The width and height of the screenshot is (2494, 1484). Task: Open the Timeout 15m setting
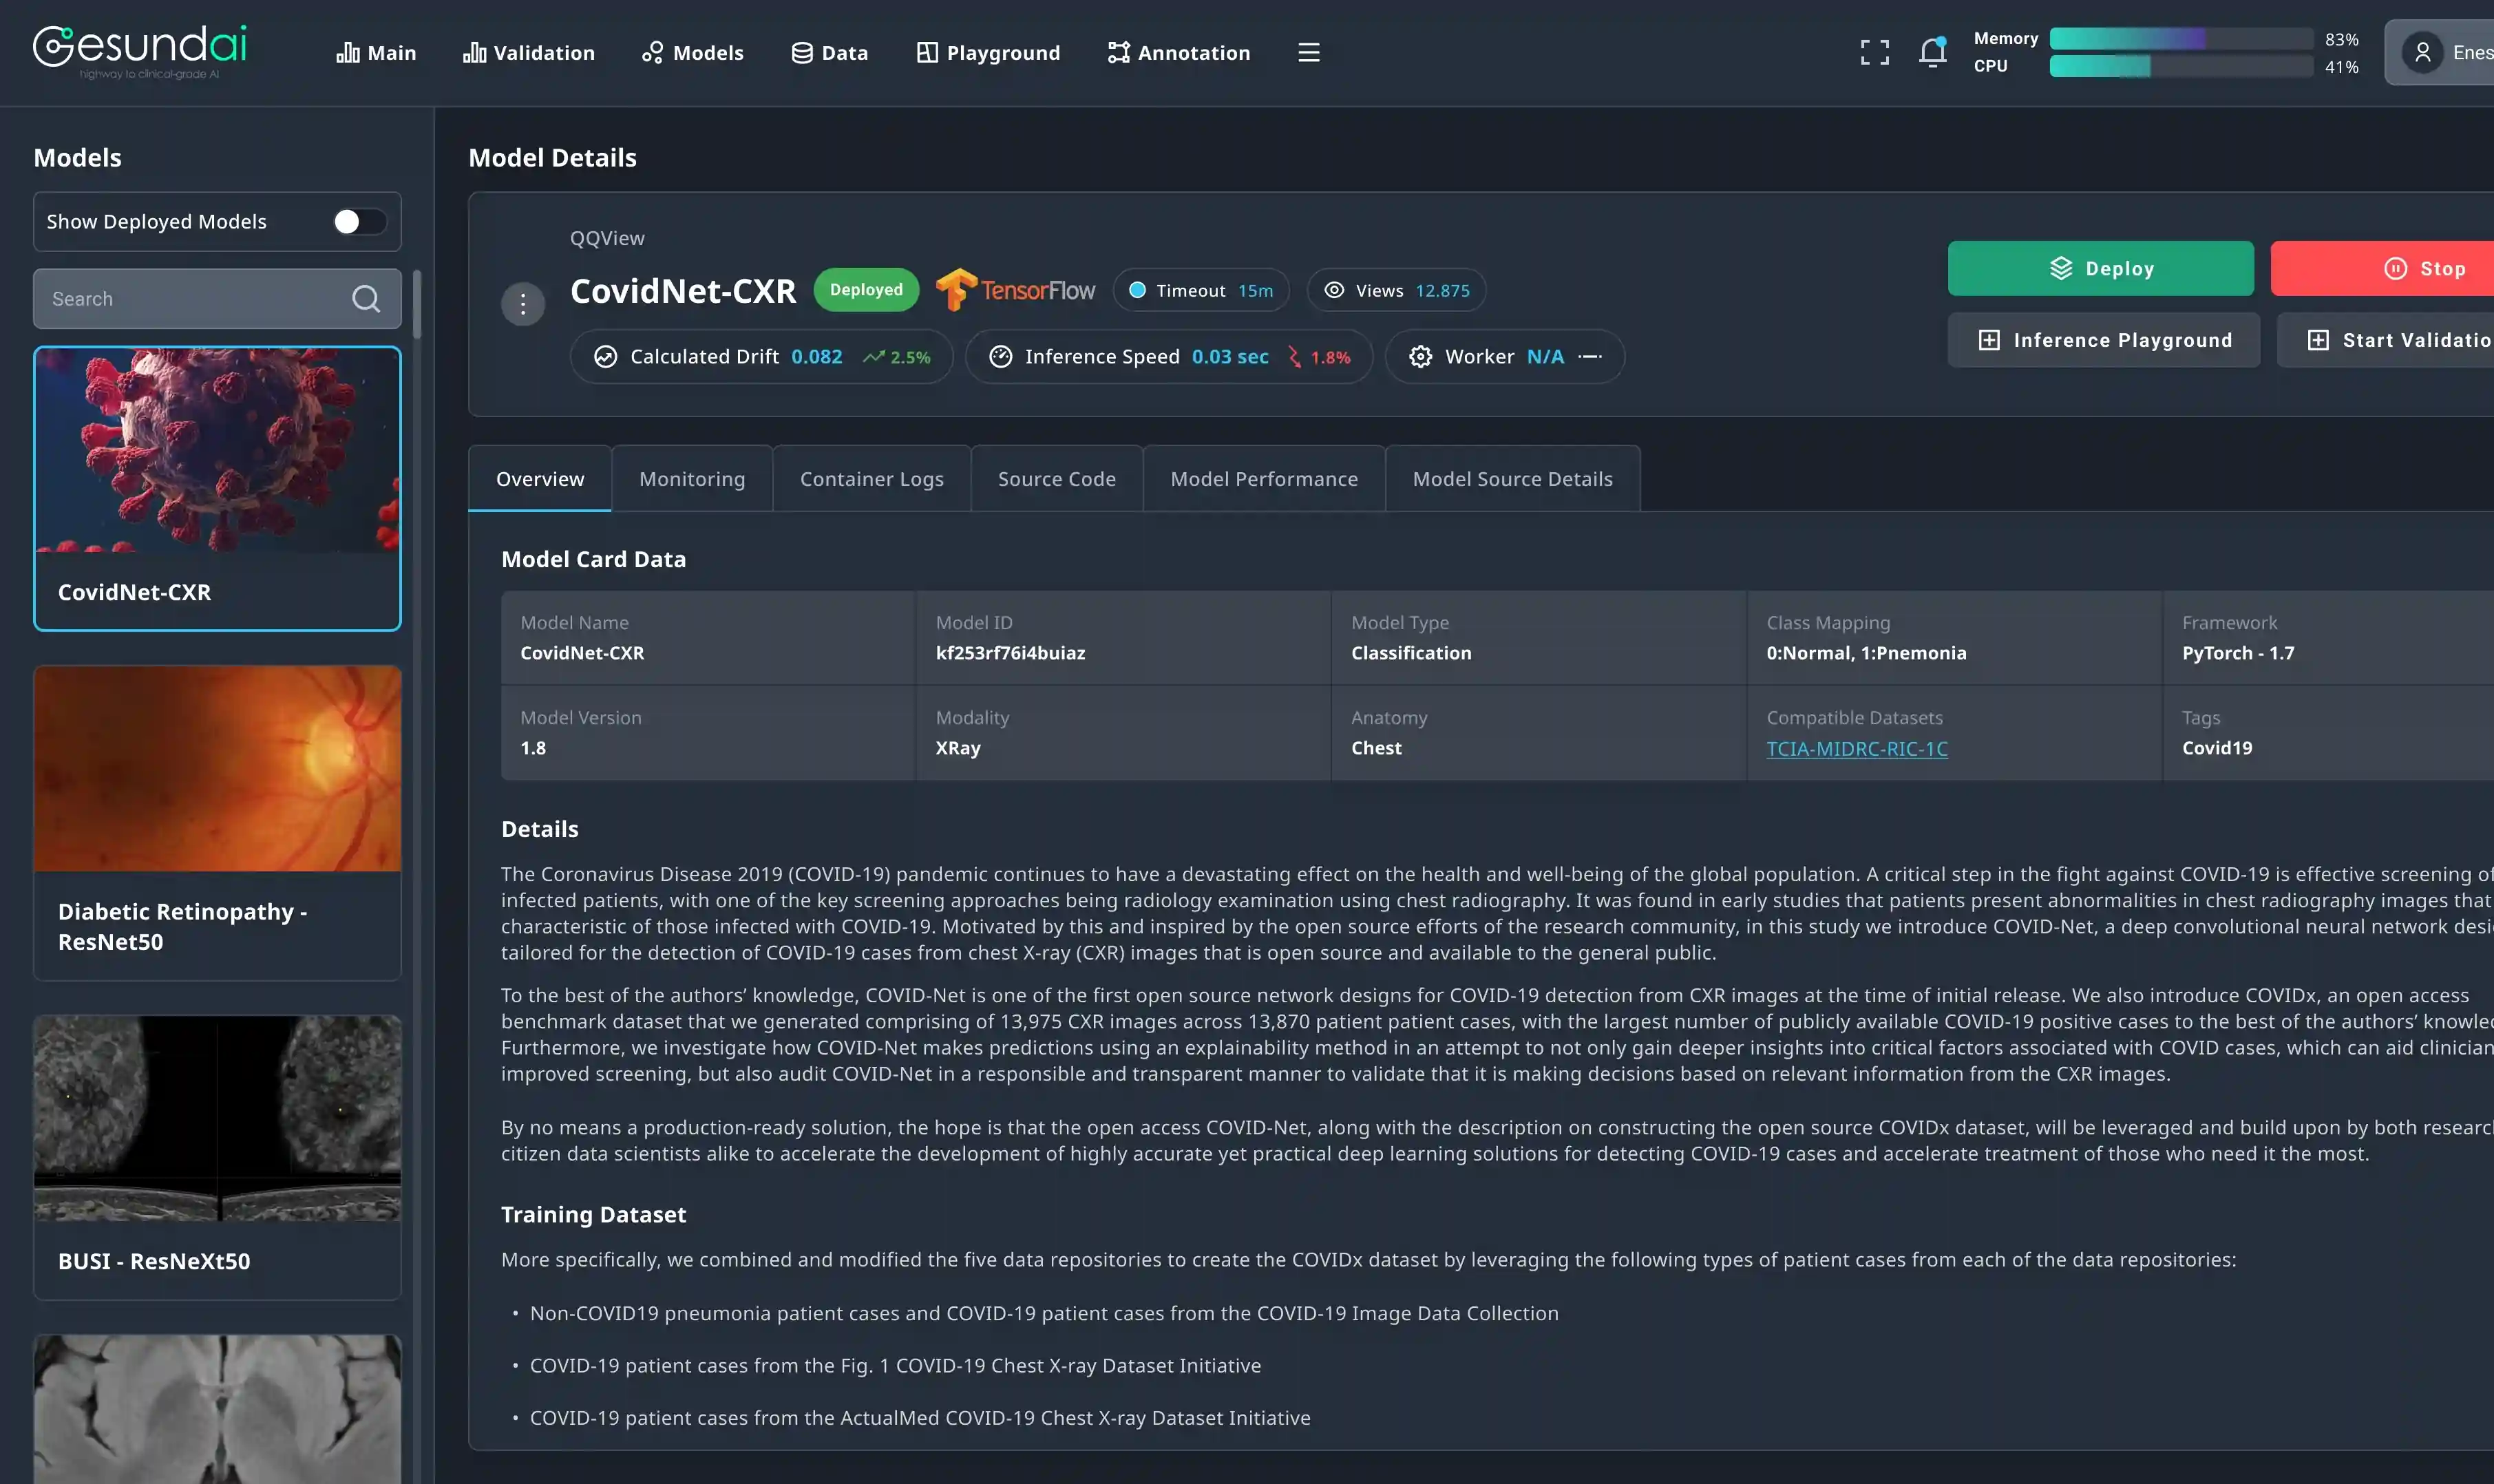pyautogui.click(x=1201, y=290)
